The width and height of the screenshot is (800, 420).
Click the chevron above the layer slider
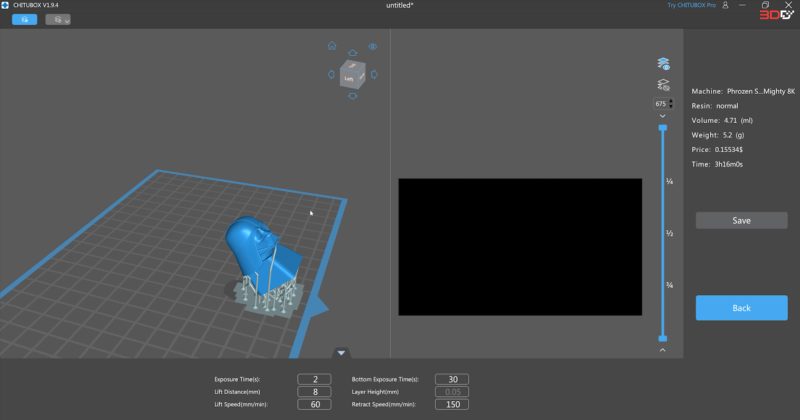tap(662, 116)
